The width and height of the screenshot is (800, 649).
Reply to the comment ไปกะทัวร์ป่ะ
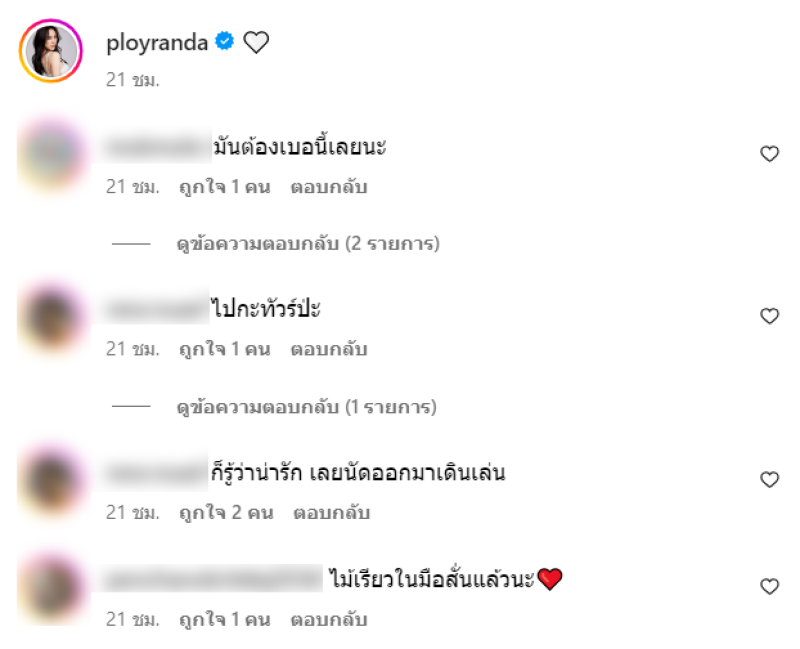(329, 350)
